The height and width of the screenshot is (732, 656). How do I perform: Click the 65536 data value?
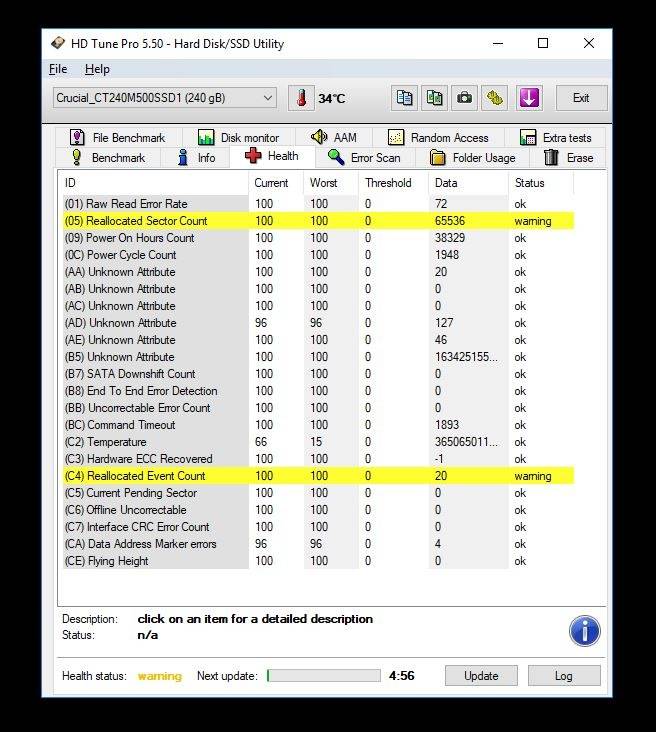[x=450, y=221]
